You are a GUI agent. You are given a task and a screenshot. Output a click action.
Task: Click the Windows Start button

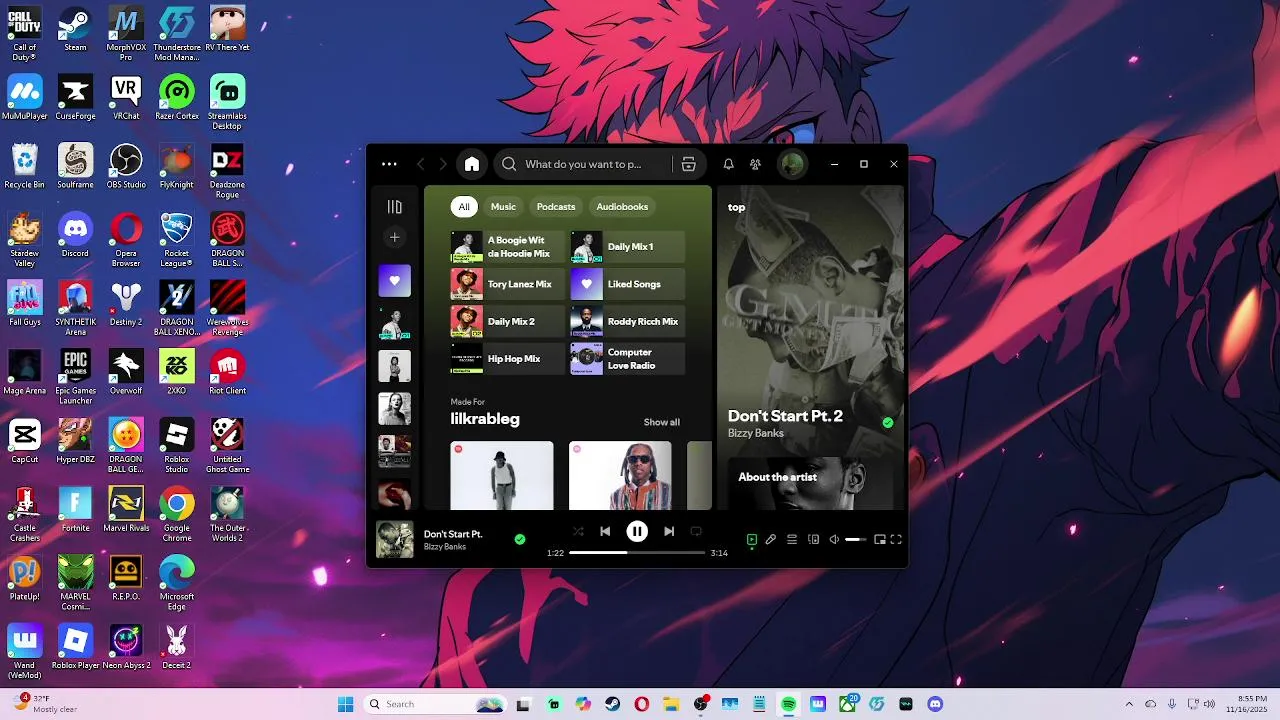click(345, 704)
